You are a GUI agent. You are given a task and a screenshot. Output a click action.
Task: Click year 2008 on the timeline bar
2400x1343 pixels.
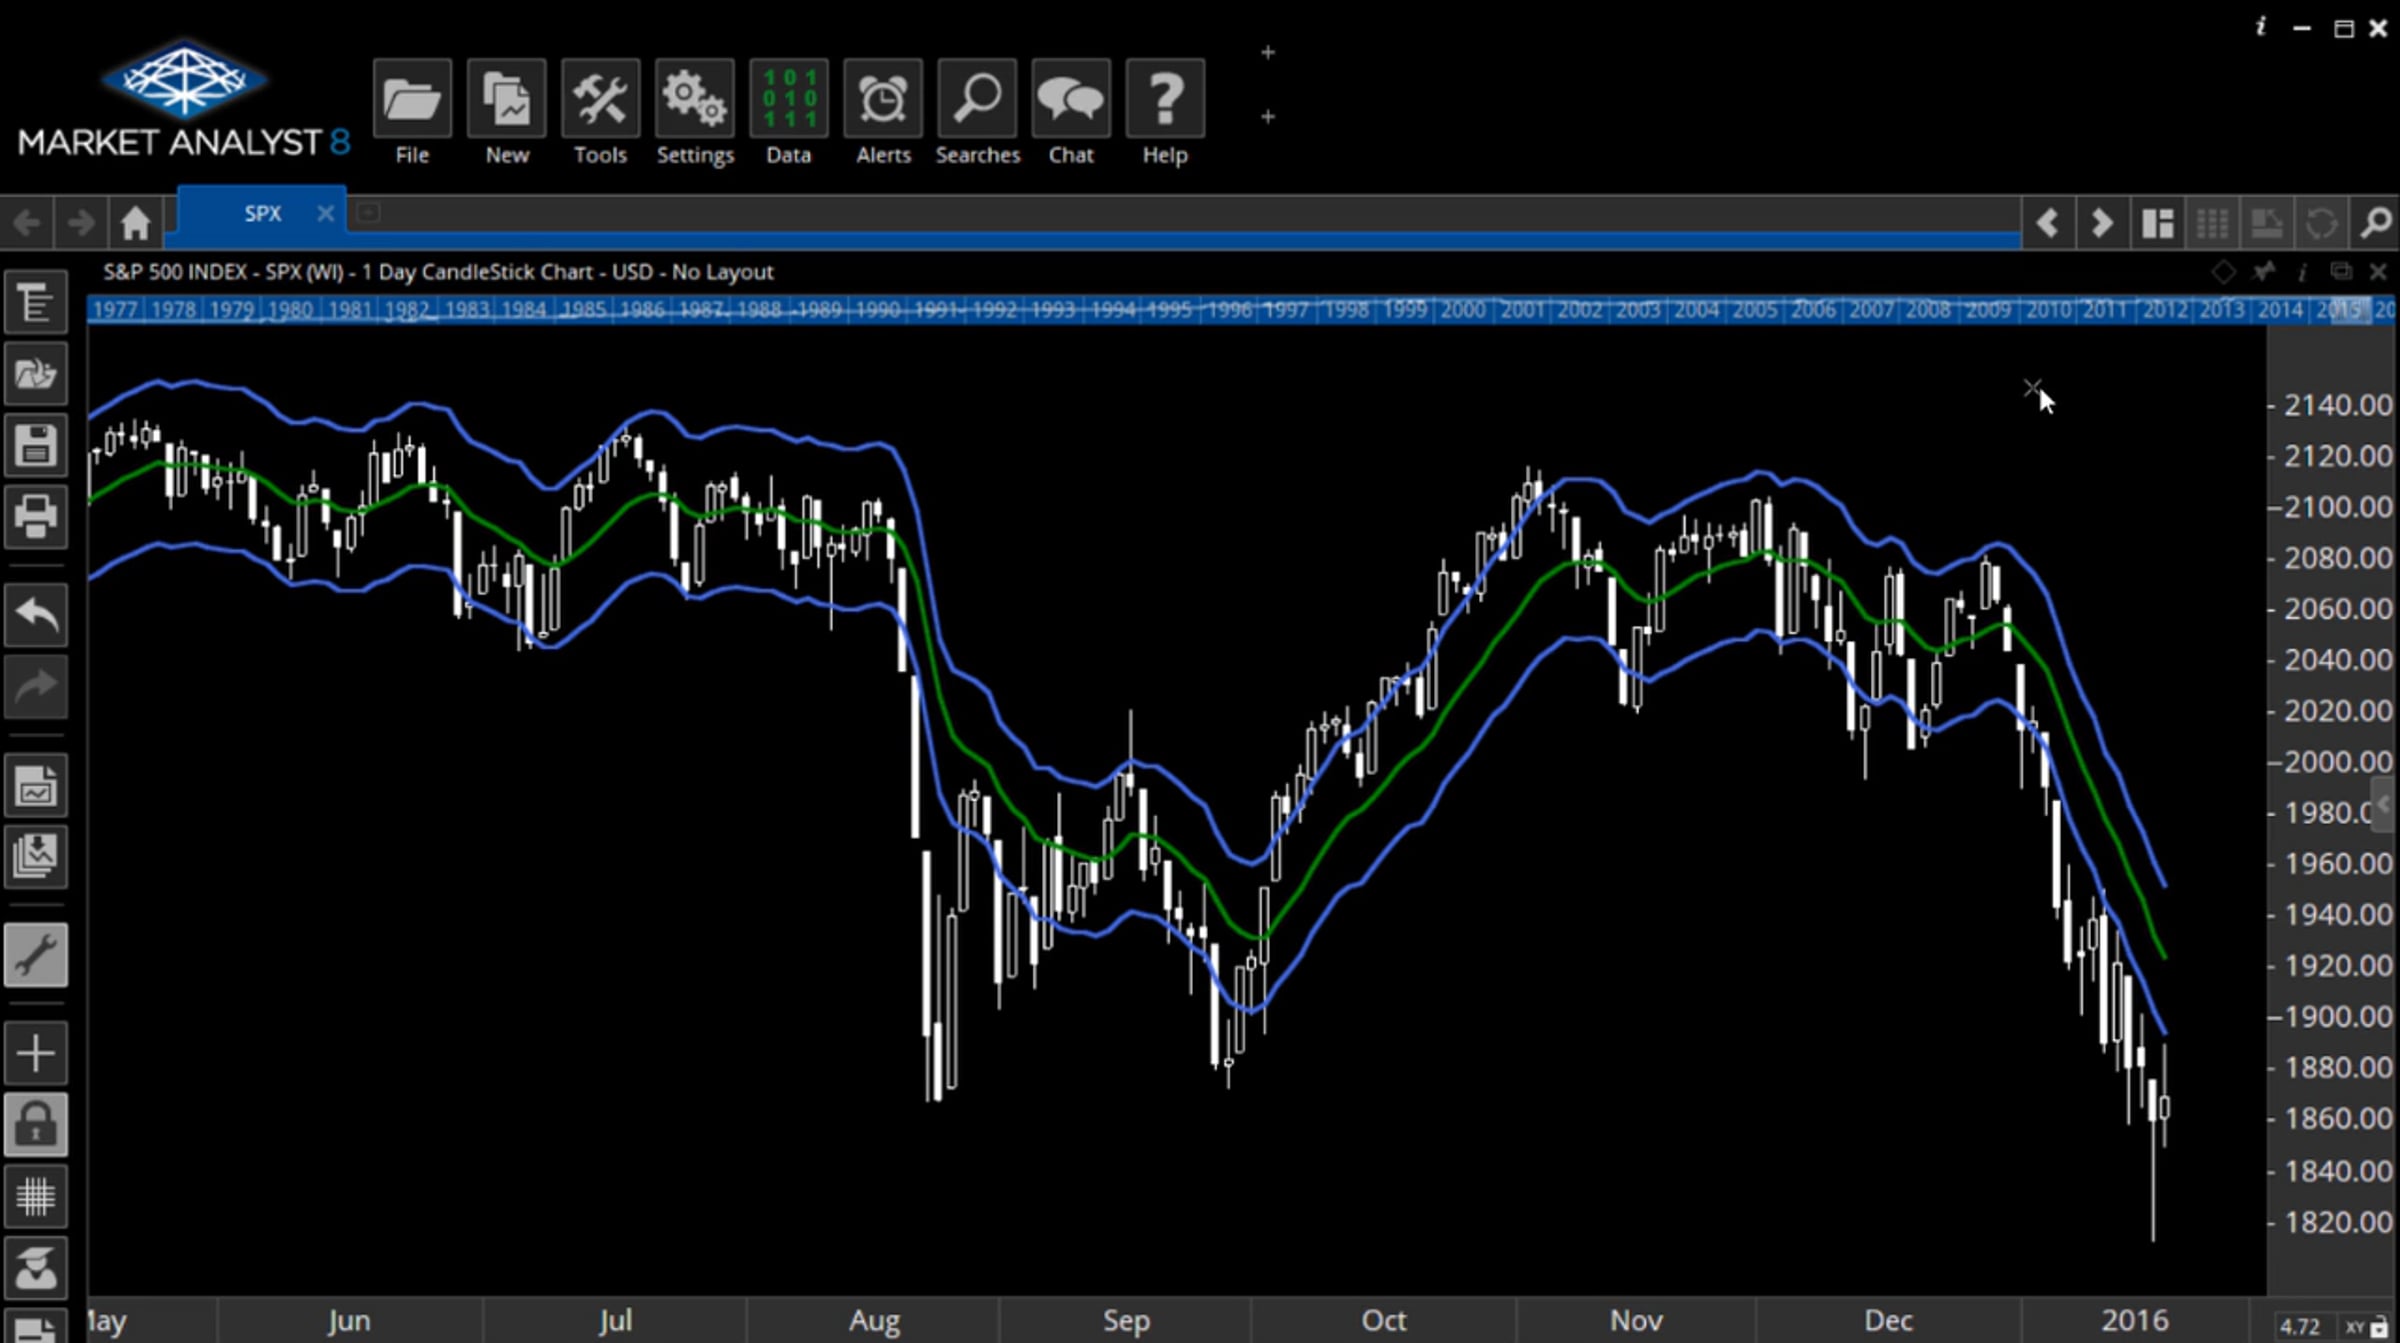pos(1927,310)
